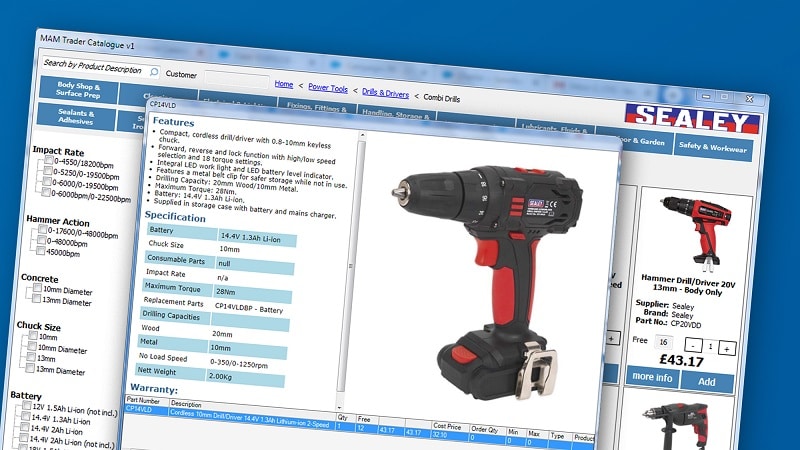Open the Lubricants, Fluids category tab
The height and width of the screenshot is (450, 800).
coord(555,129)
